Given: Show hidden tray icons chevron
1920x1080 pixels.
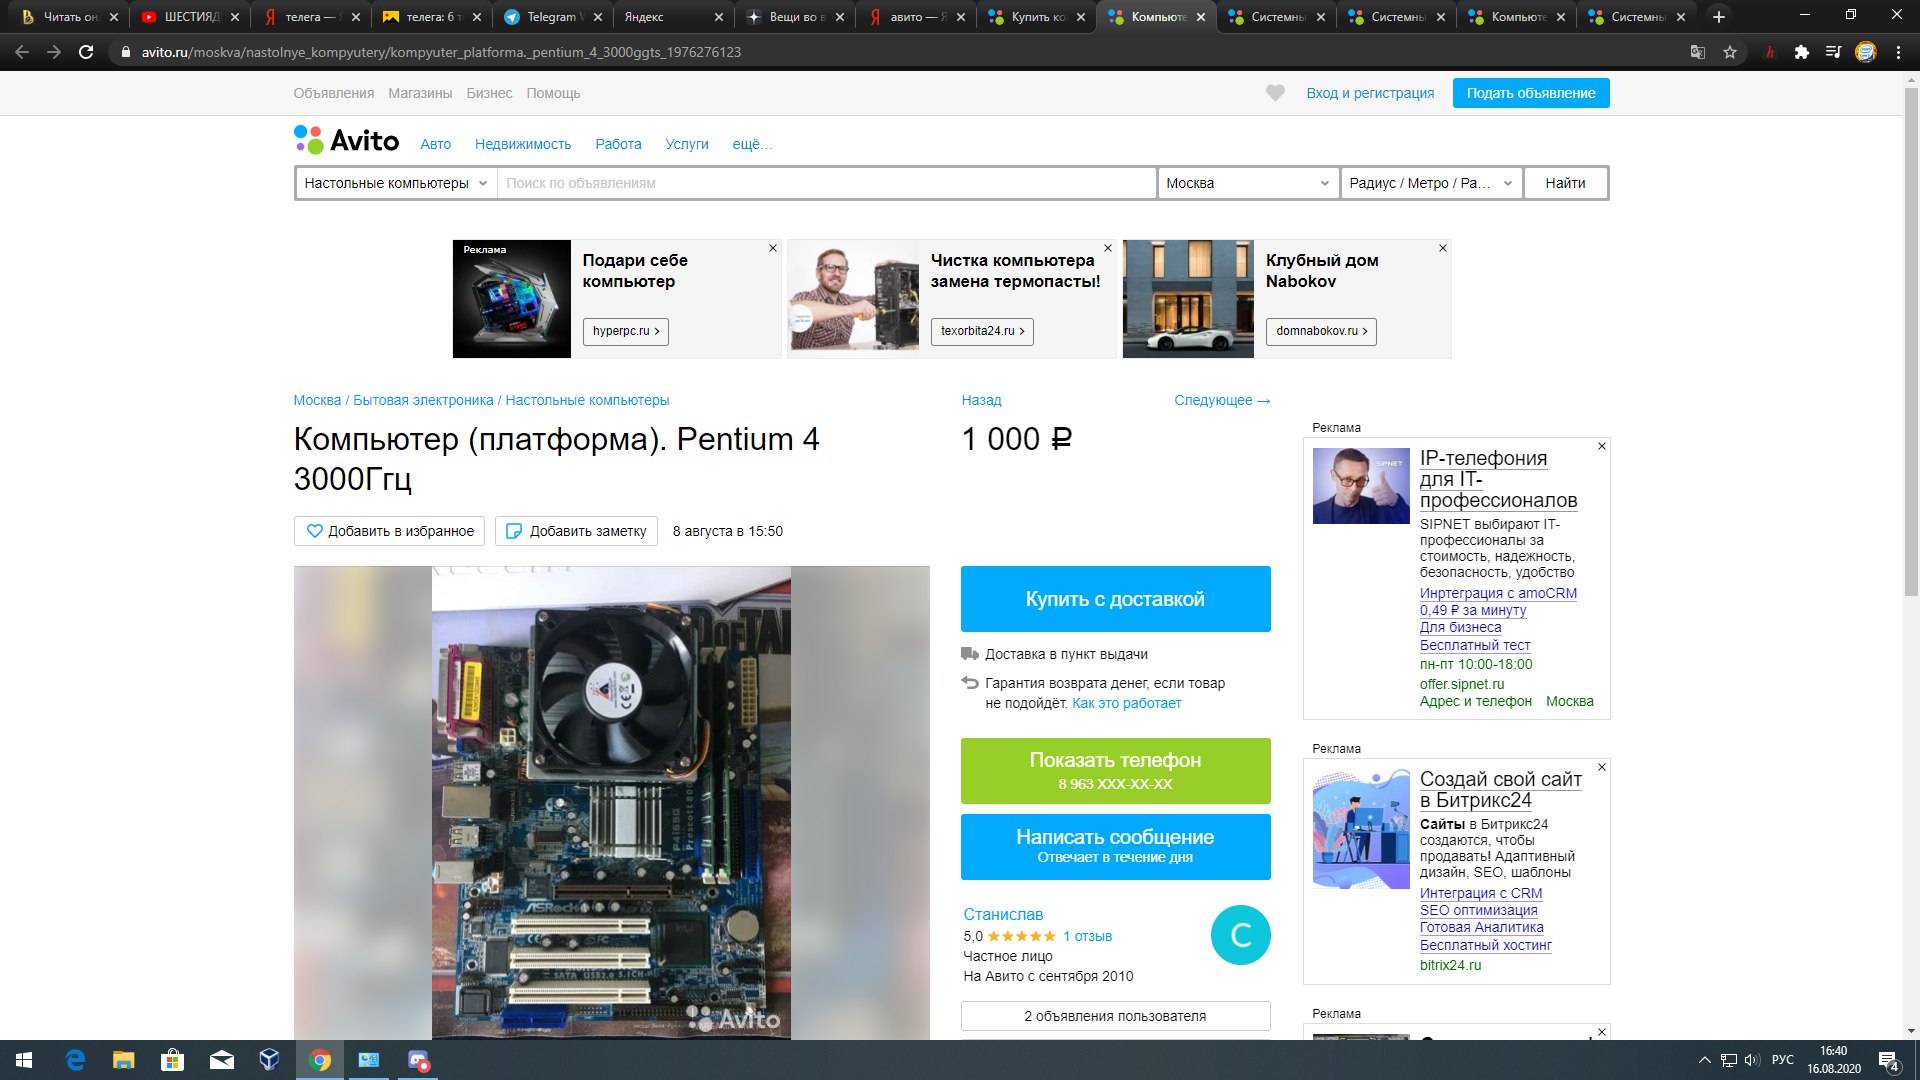Looking at the screenshot, I should click(1705, 1060).
